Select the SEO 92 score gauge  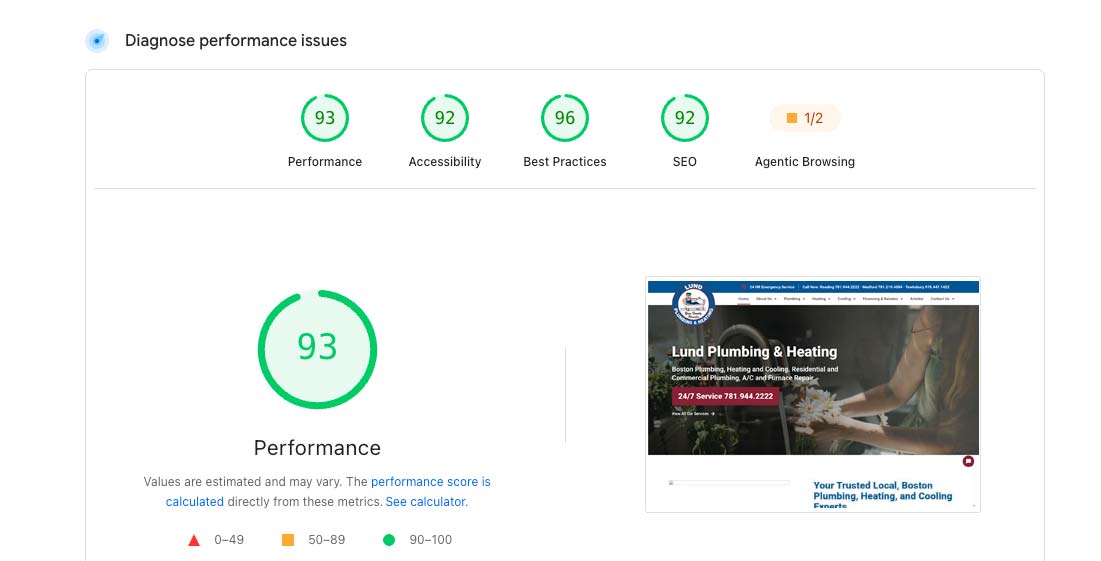click(685, 118)
